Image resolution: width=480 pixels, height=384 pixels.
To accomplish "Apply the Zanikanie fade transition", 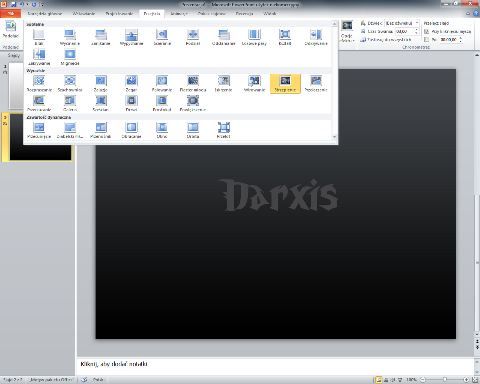I will point(101,37).
